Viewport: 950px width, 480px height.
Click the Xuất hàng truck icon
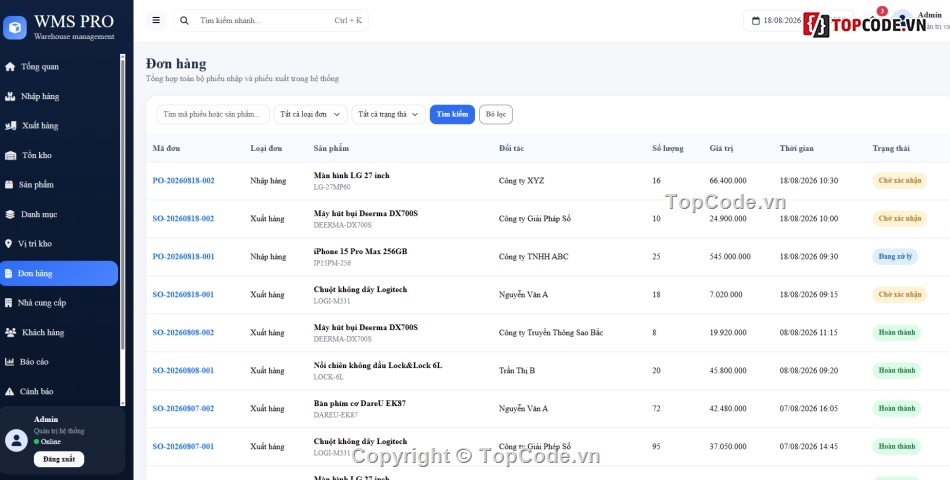click(x=10, y=125)
